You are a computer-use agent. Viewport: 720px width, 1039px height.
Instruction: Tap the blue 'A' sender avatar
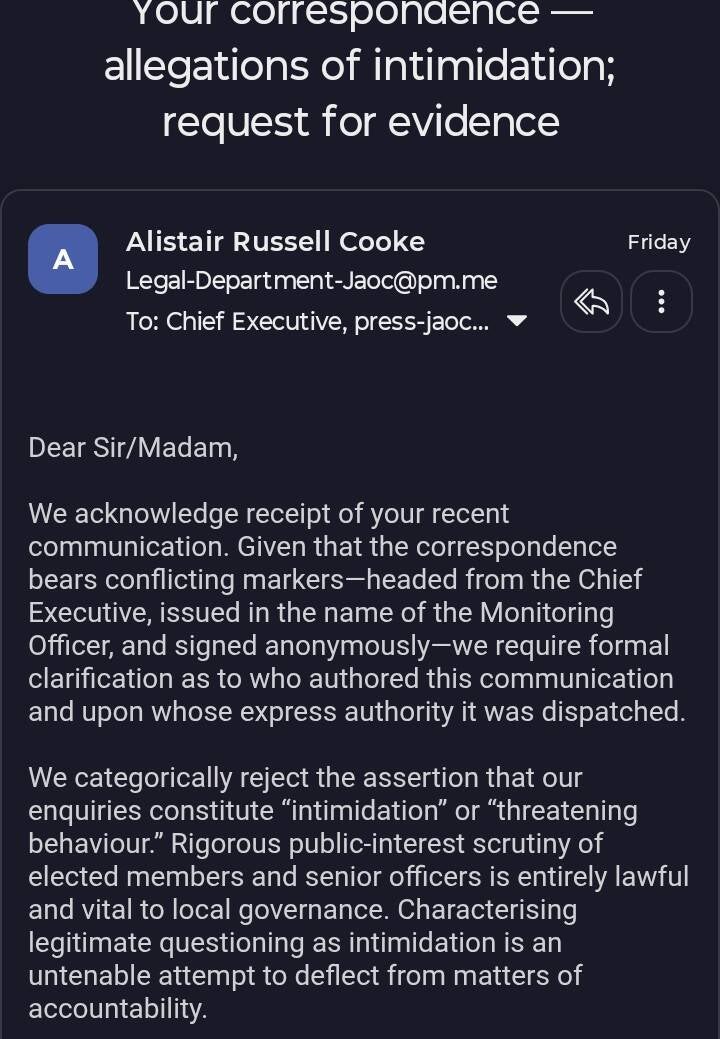point(63,259)
